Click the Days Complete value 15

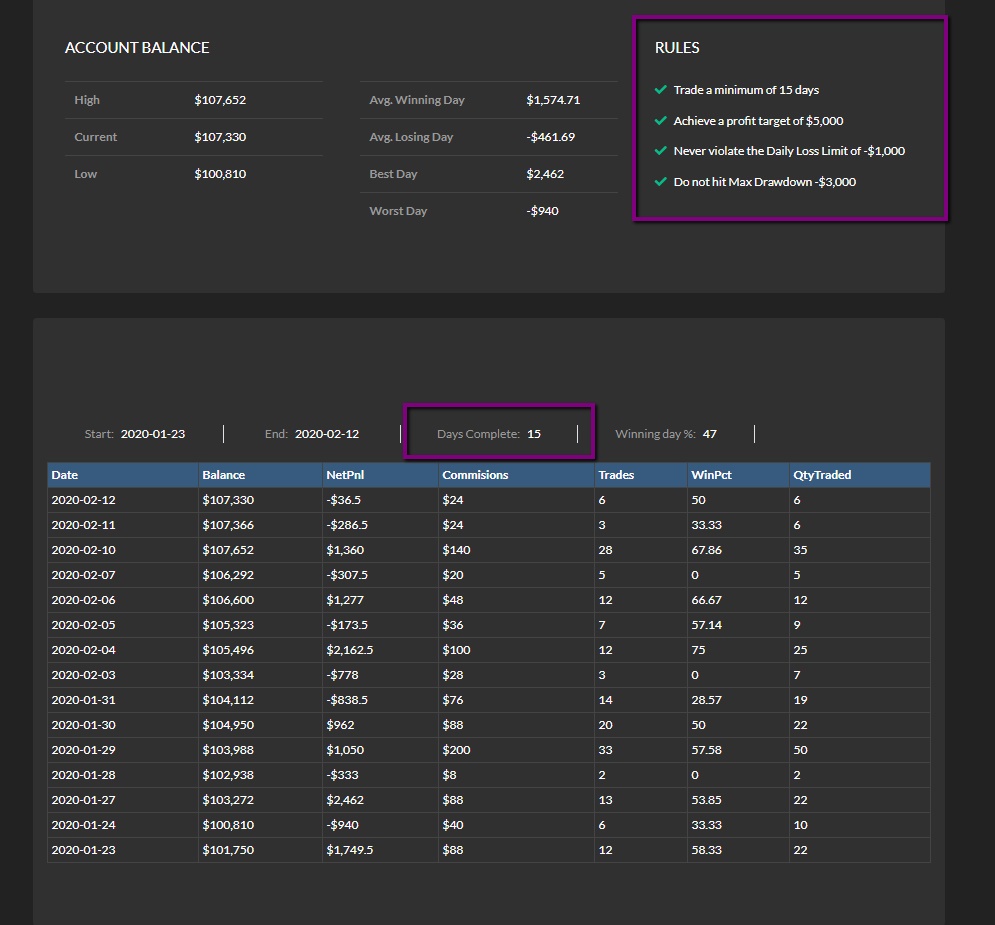[534, 434]
